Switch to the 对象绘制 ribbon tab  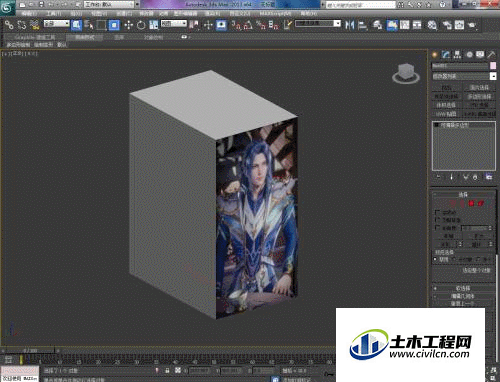coord(153,37)
